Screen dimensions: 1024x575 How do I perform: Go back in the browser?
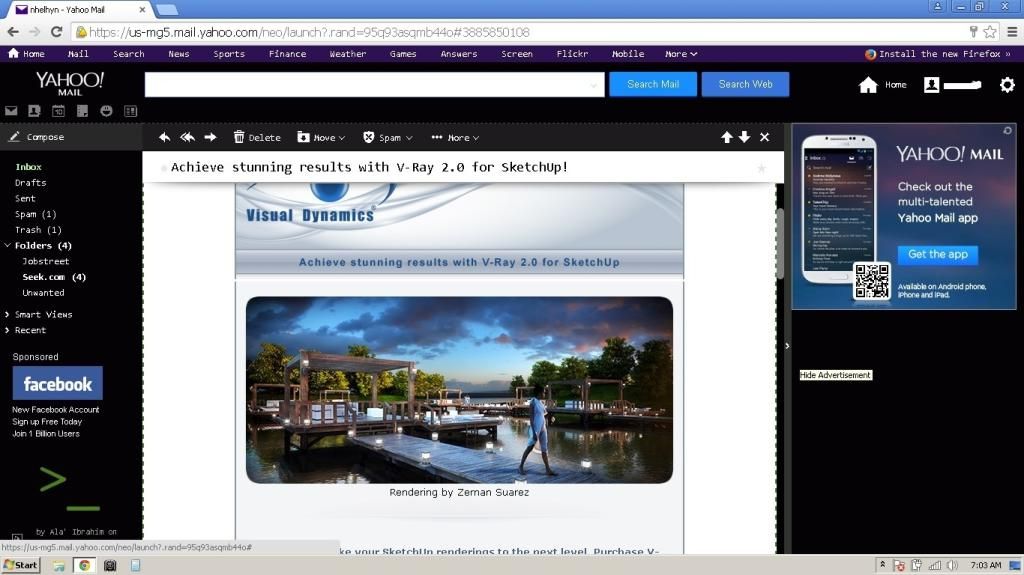(x=13, y=31)
